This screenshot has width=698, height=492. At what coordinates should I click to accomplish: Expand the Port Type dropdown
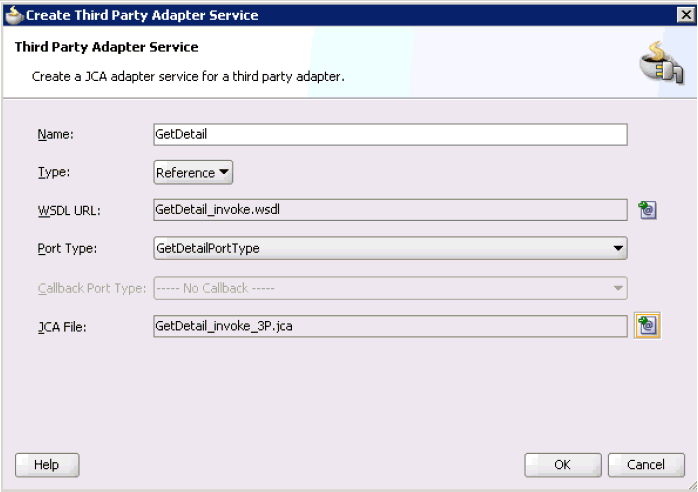tap(390, 248)
